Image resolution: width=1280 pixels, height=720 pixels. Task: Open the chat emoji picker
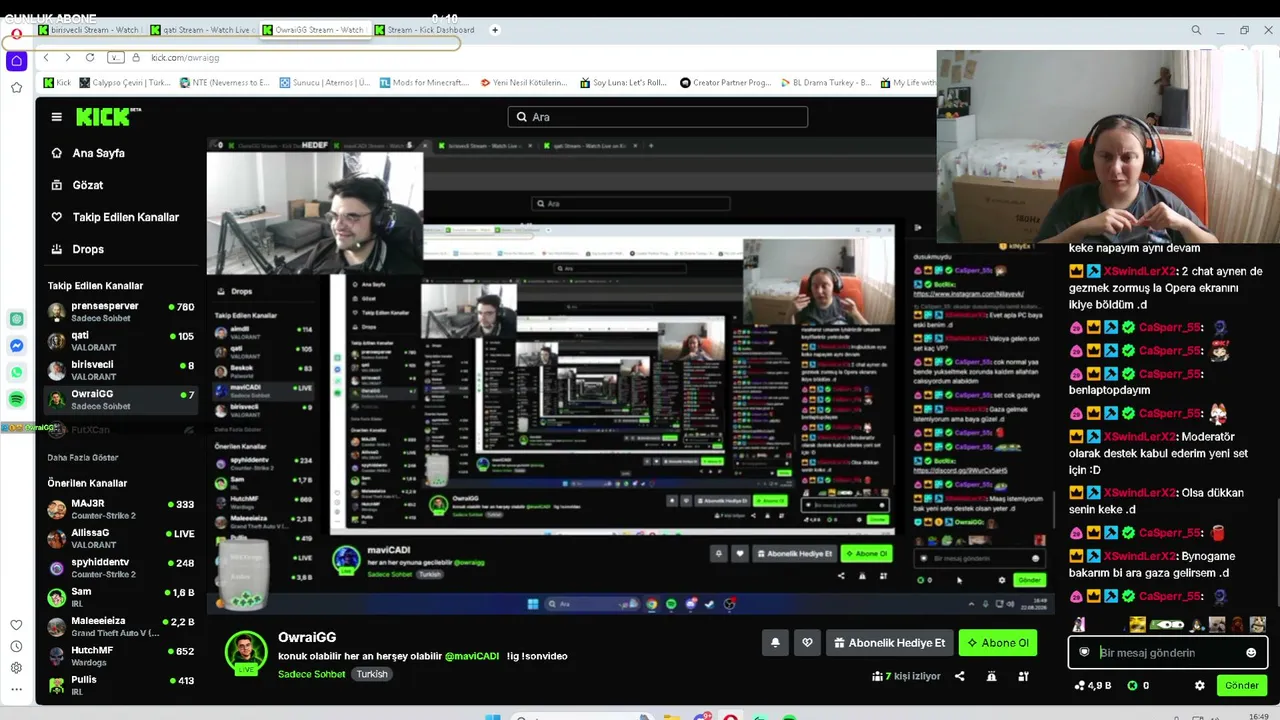tap(1250, 653)
